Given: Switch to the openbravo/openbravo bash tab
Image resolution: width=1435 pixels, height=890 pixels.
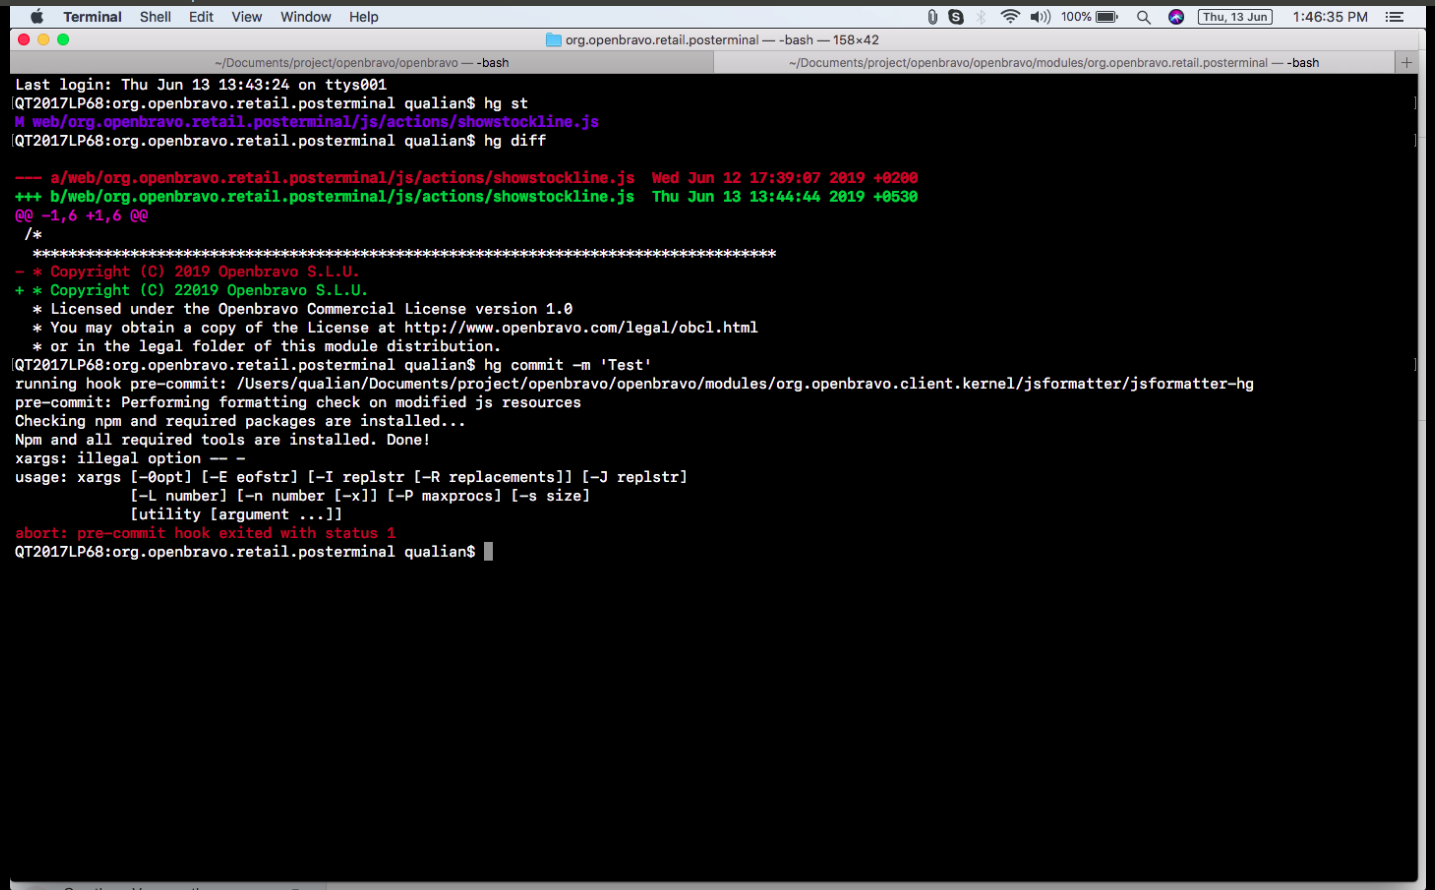Looking at the screenshot, I should pyautogui.click(x=361, y=62).
